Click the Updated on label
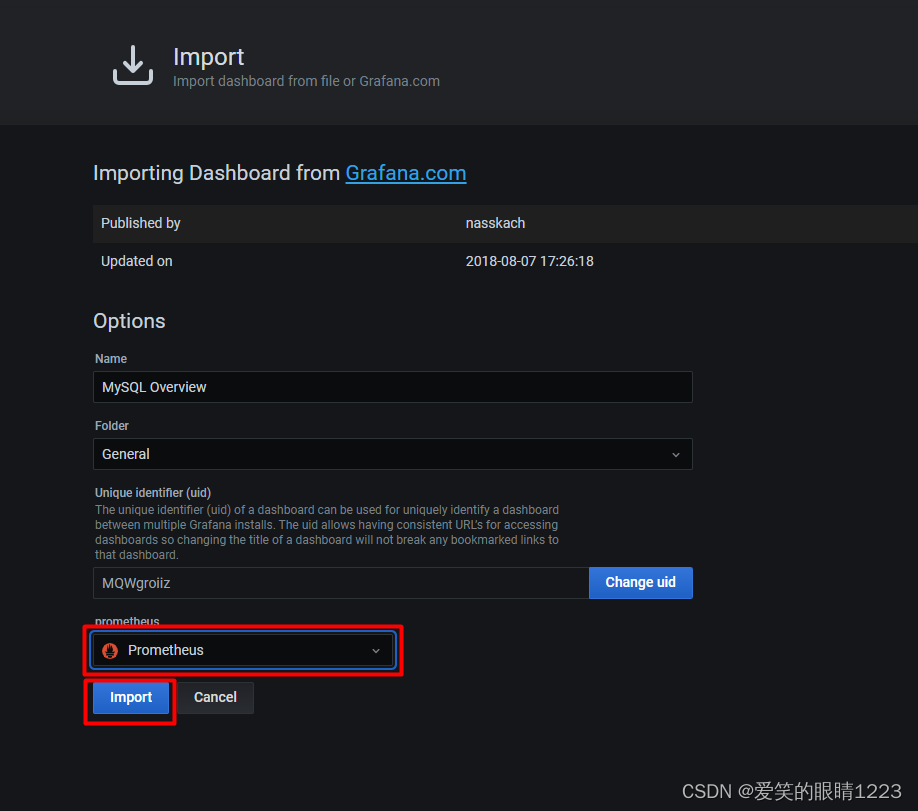This screenshot has height=811, width=918. [136, 261]
